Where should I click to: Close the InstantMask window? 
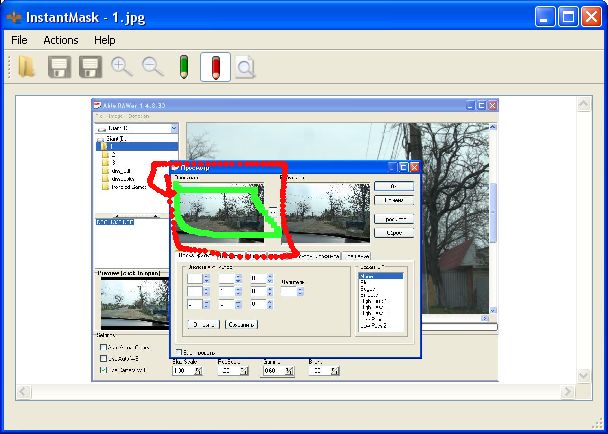[x=591, y=16]
